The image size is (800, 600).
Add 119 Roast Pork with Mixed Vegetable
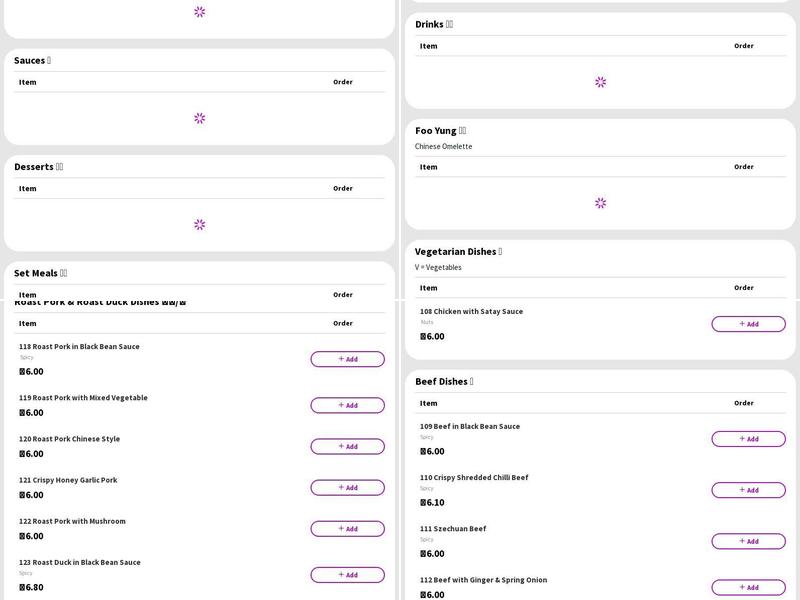tap(347, 405)
